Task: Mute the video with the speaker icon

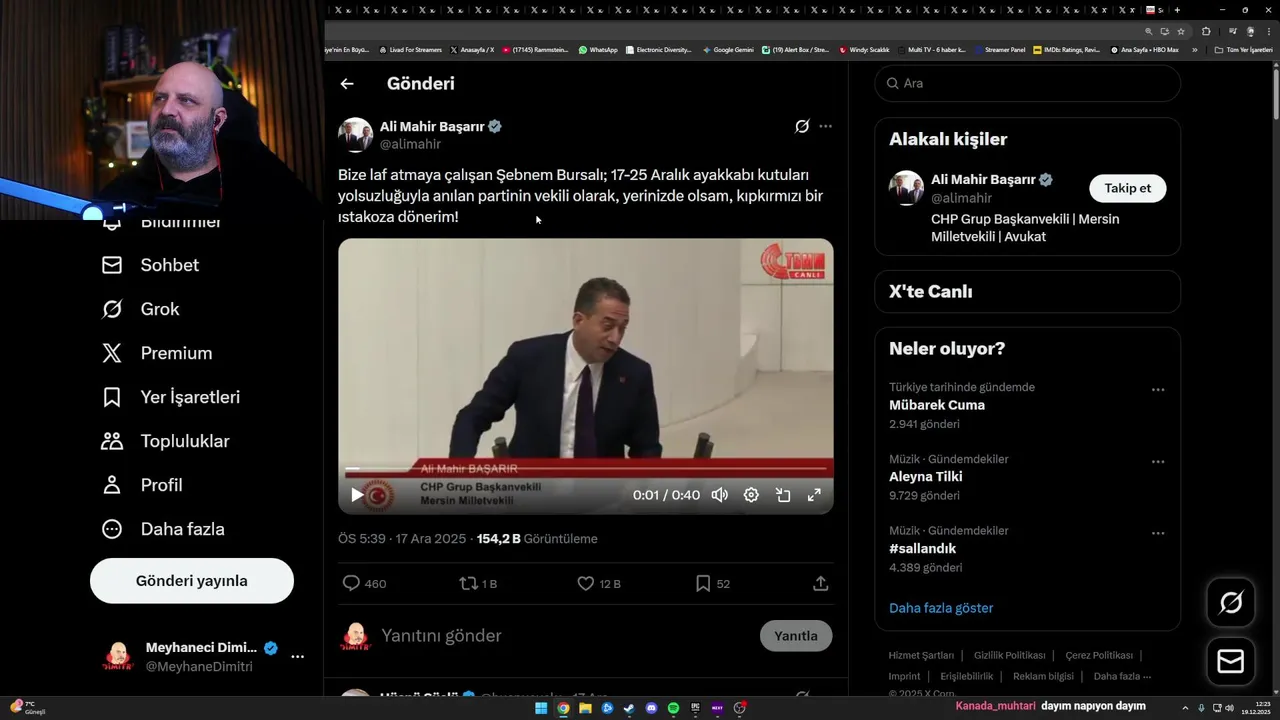Action: 719,495
